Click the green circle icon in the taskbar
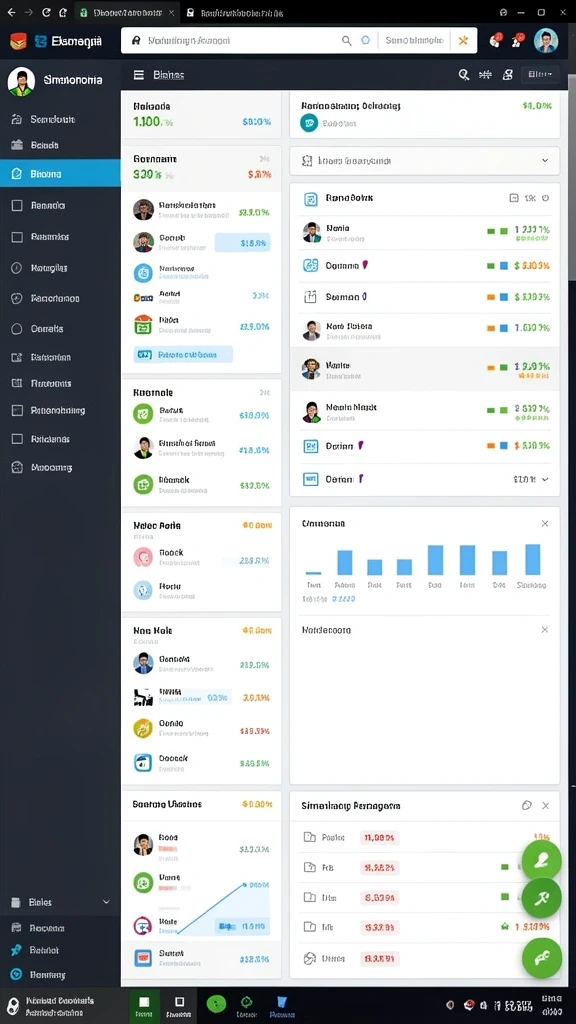576x1024 pixels. (x=216, y=1002)
